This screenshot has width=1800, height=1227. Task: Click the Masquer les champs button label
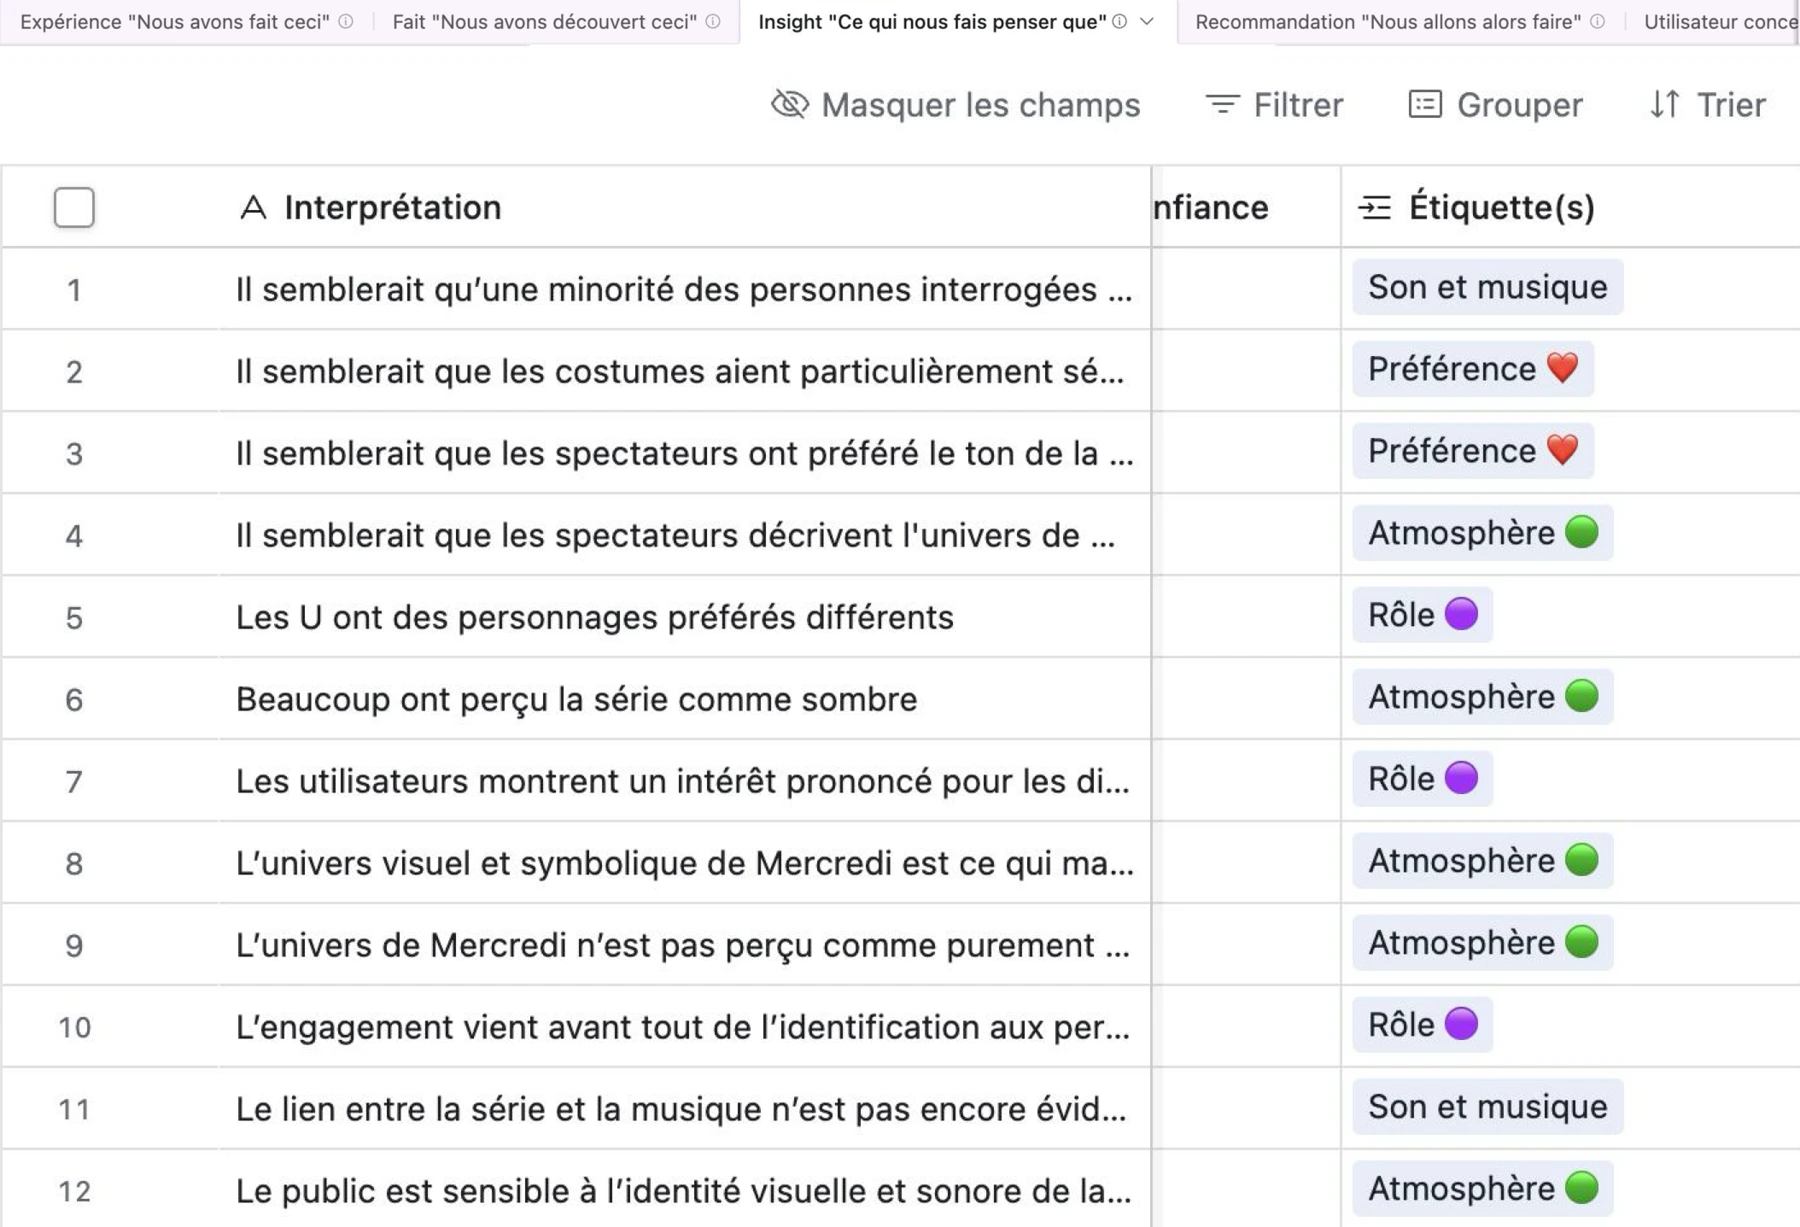point(981,104)
